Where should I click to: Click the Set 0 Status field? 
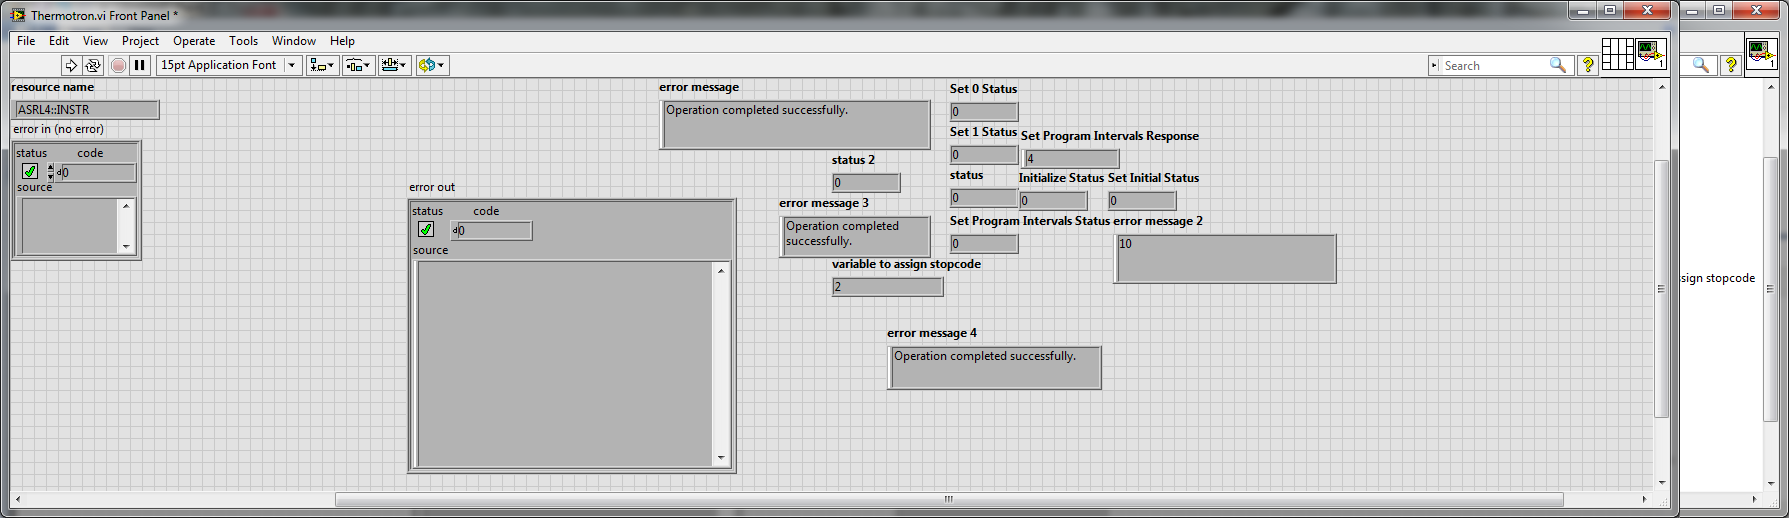tap(984, 112)
